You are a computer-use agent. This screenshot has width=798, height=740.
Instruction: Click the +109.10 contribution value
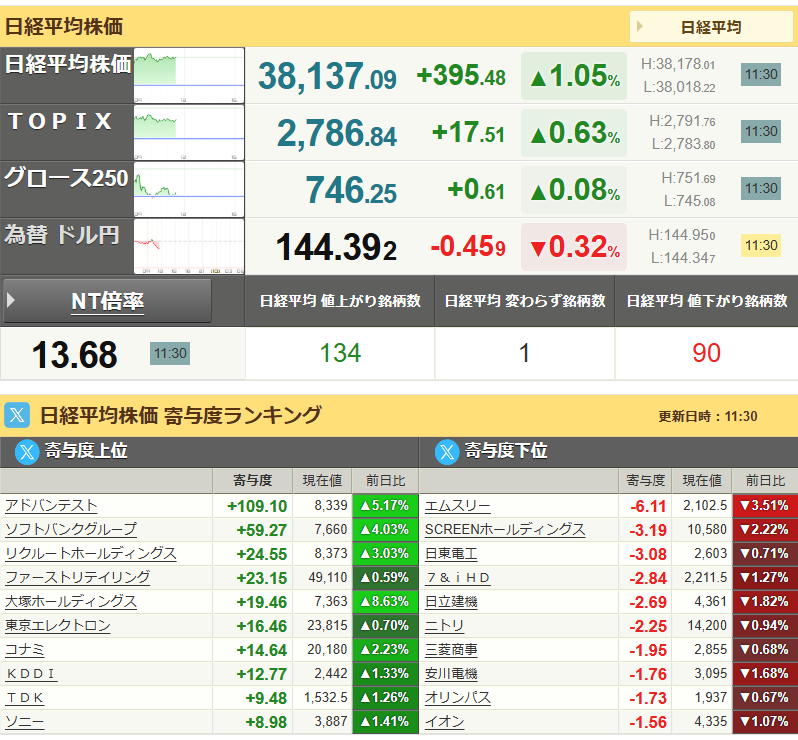pos(257,506)
